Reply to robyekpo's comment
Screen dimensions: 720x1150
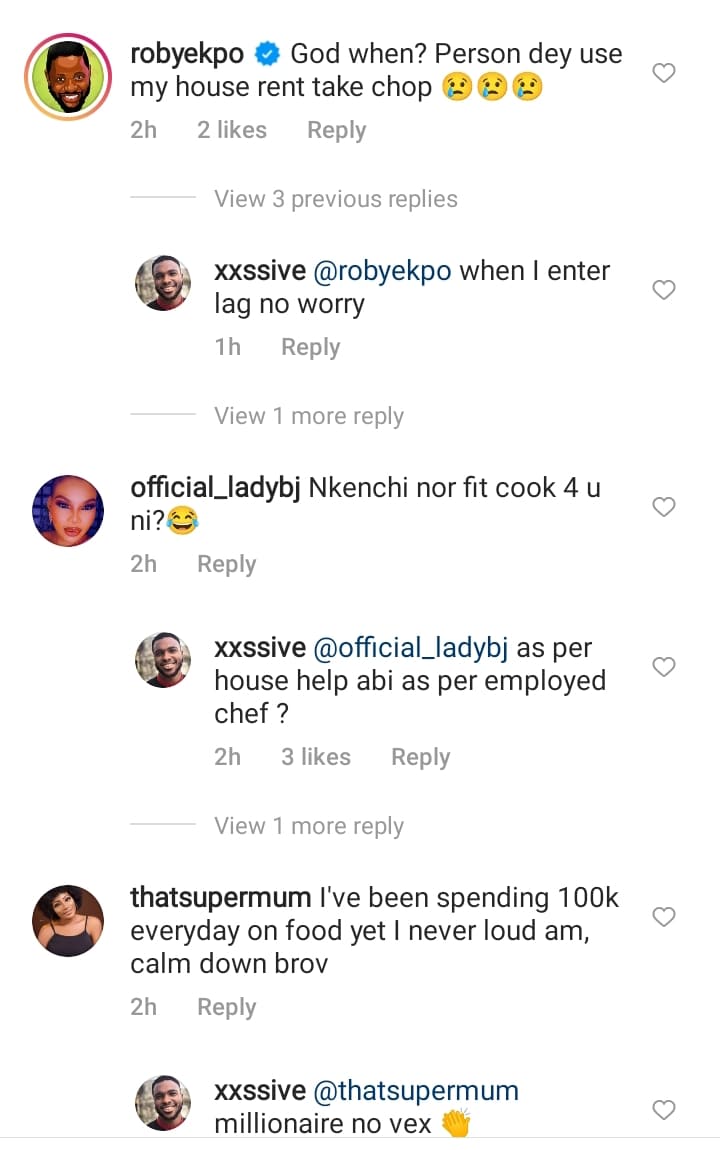(336, 130)
